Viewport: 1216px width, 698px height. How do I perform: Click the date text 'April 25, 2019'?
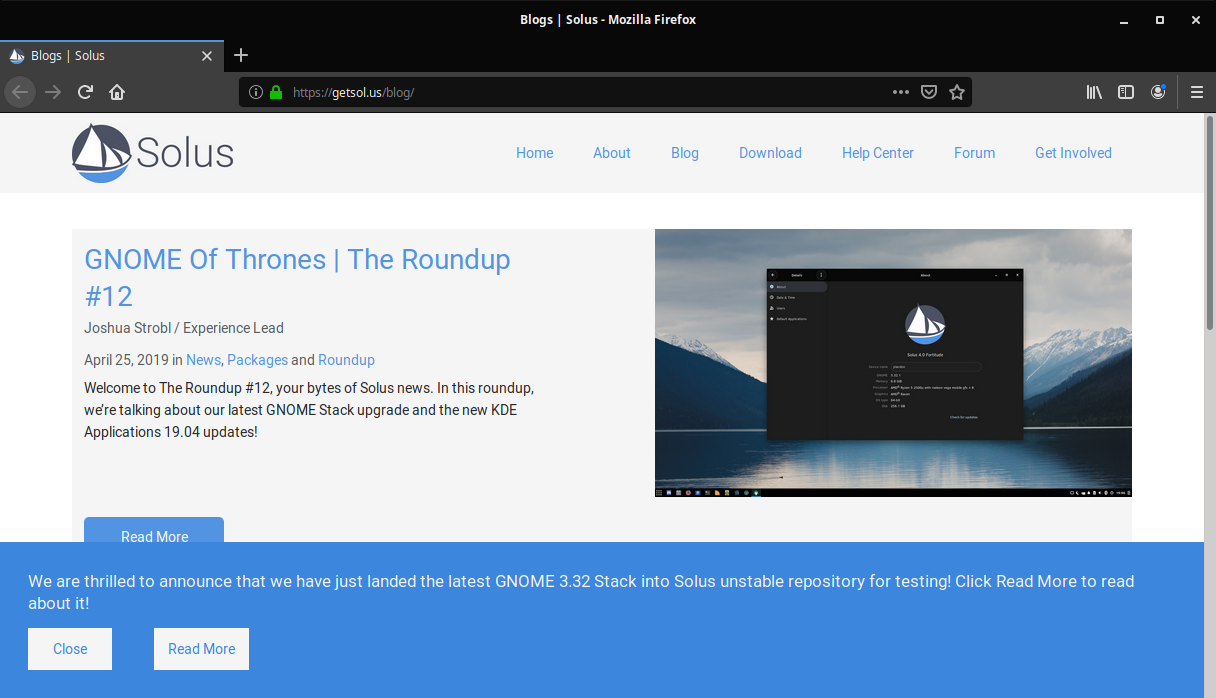click(126, 360)
